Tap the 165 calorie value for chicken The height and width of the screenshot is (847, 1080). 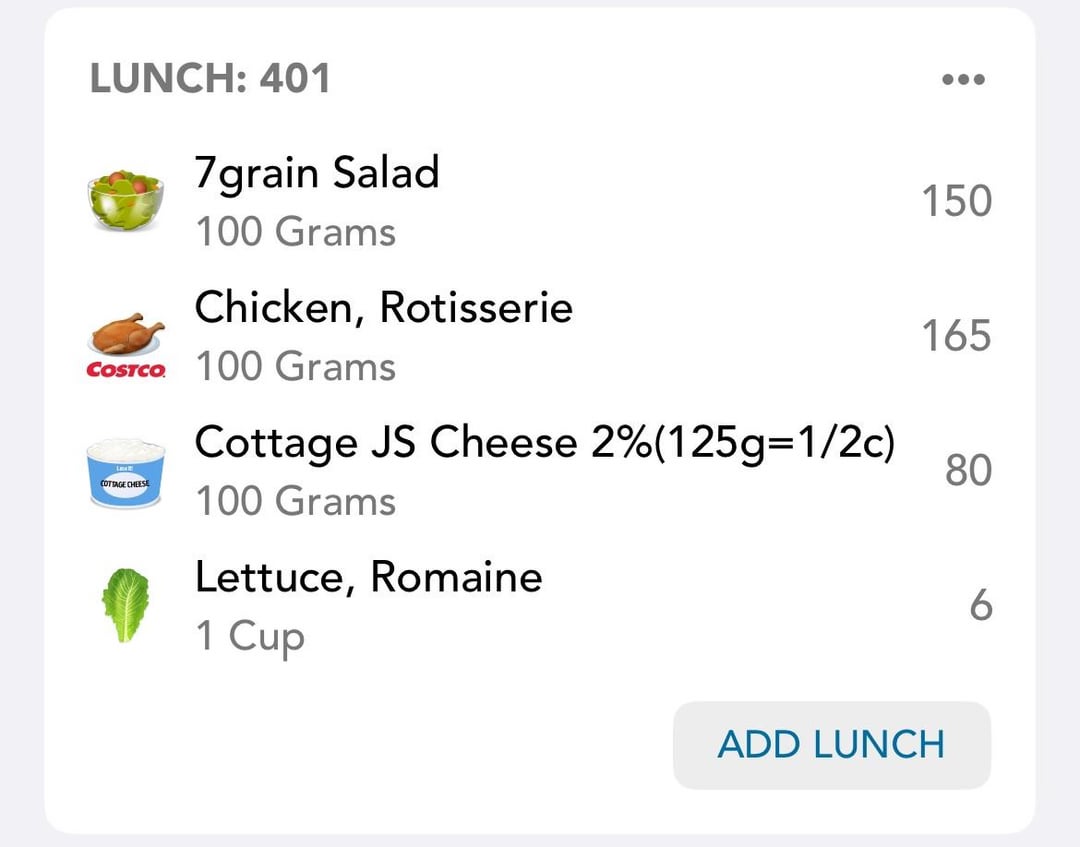click(957, 336)
